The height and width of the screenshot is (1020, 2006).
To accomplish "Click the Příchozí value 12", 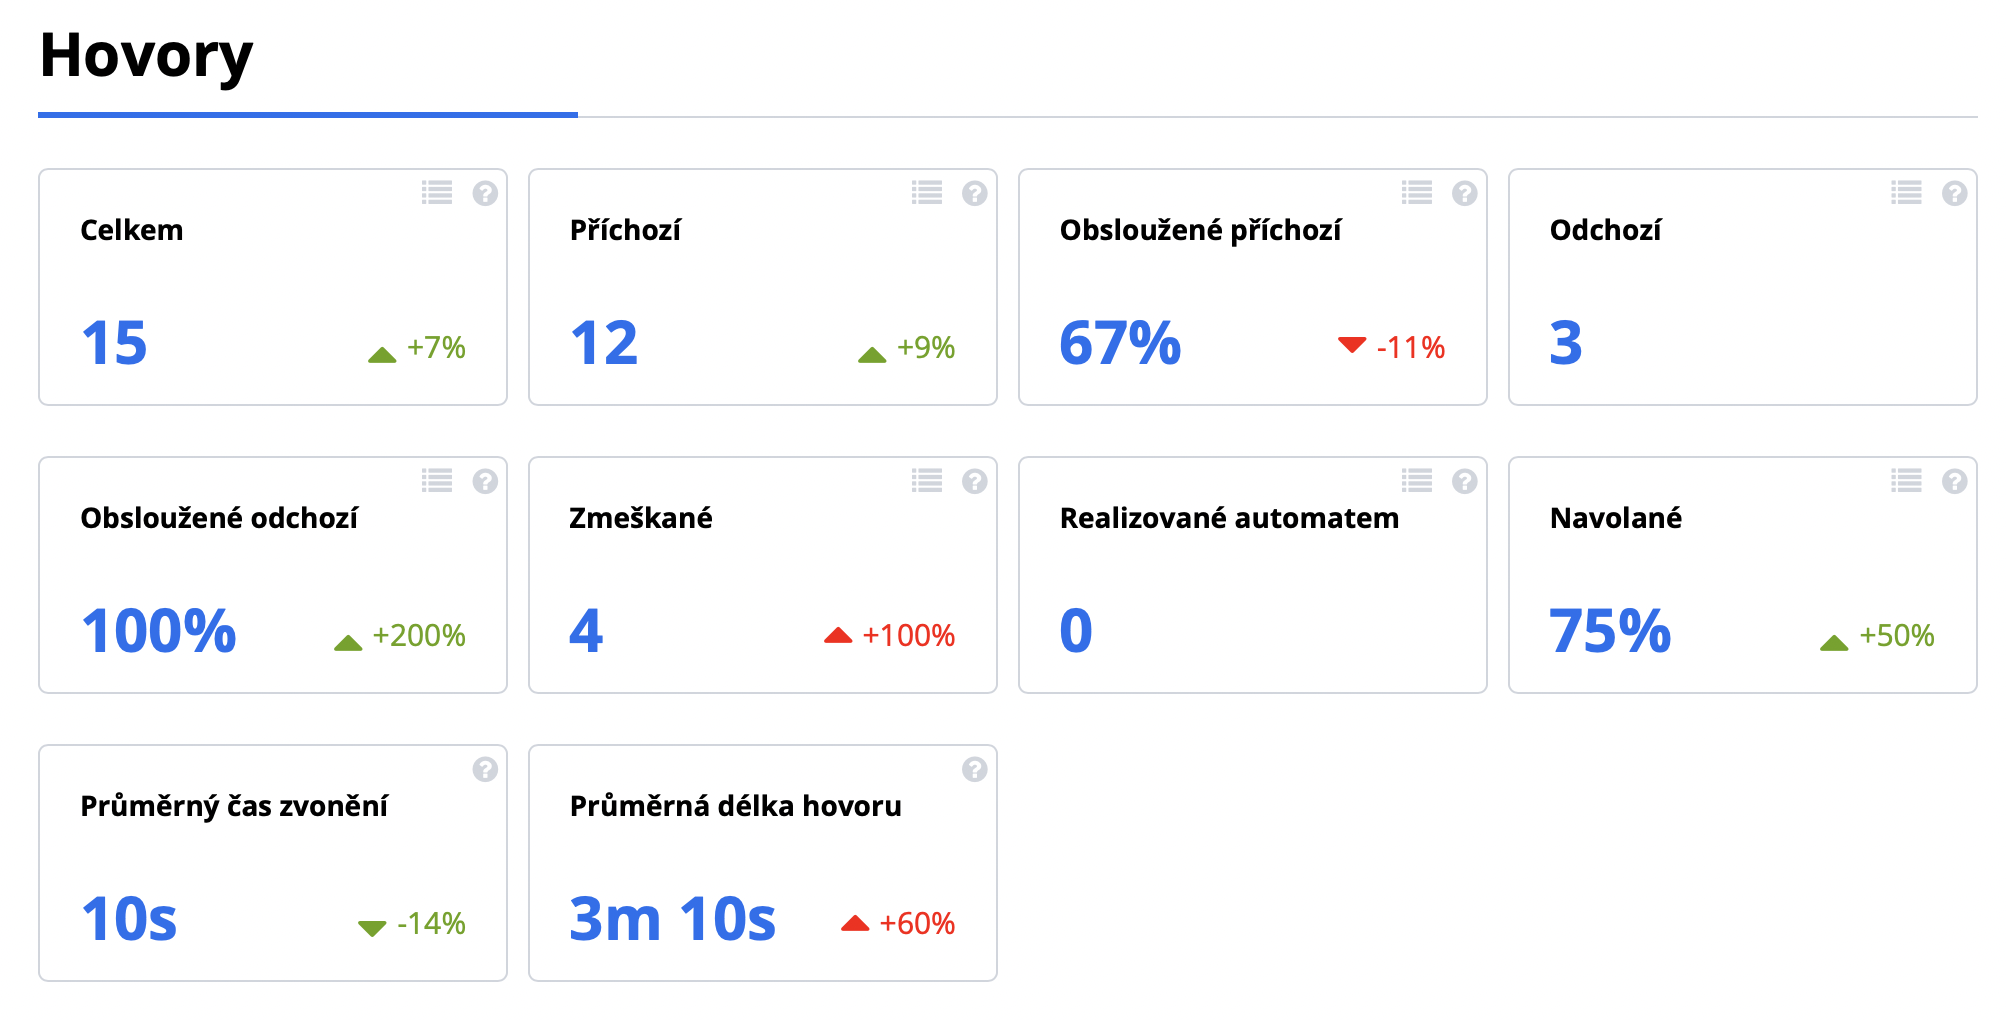I will pos(604,343).
